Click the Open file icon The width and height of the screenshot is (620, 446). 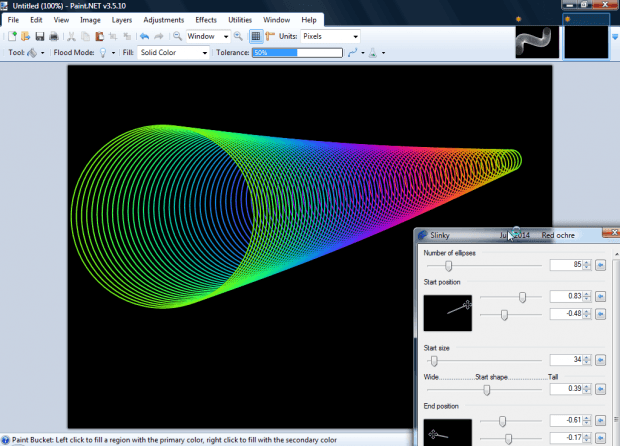(25, 36)
